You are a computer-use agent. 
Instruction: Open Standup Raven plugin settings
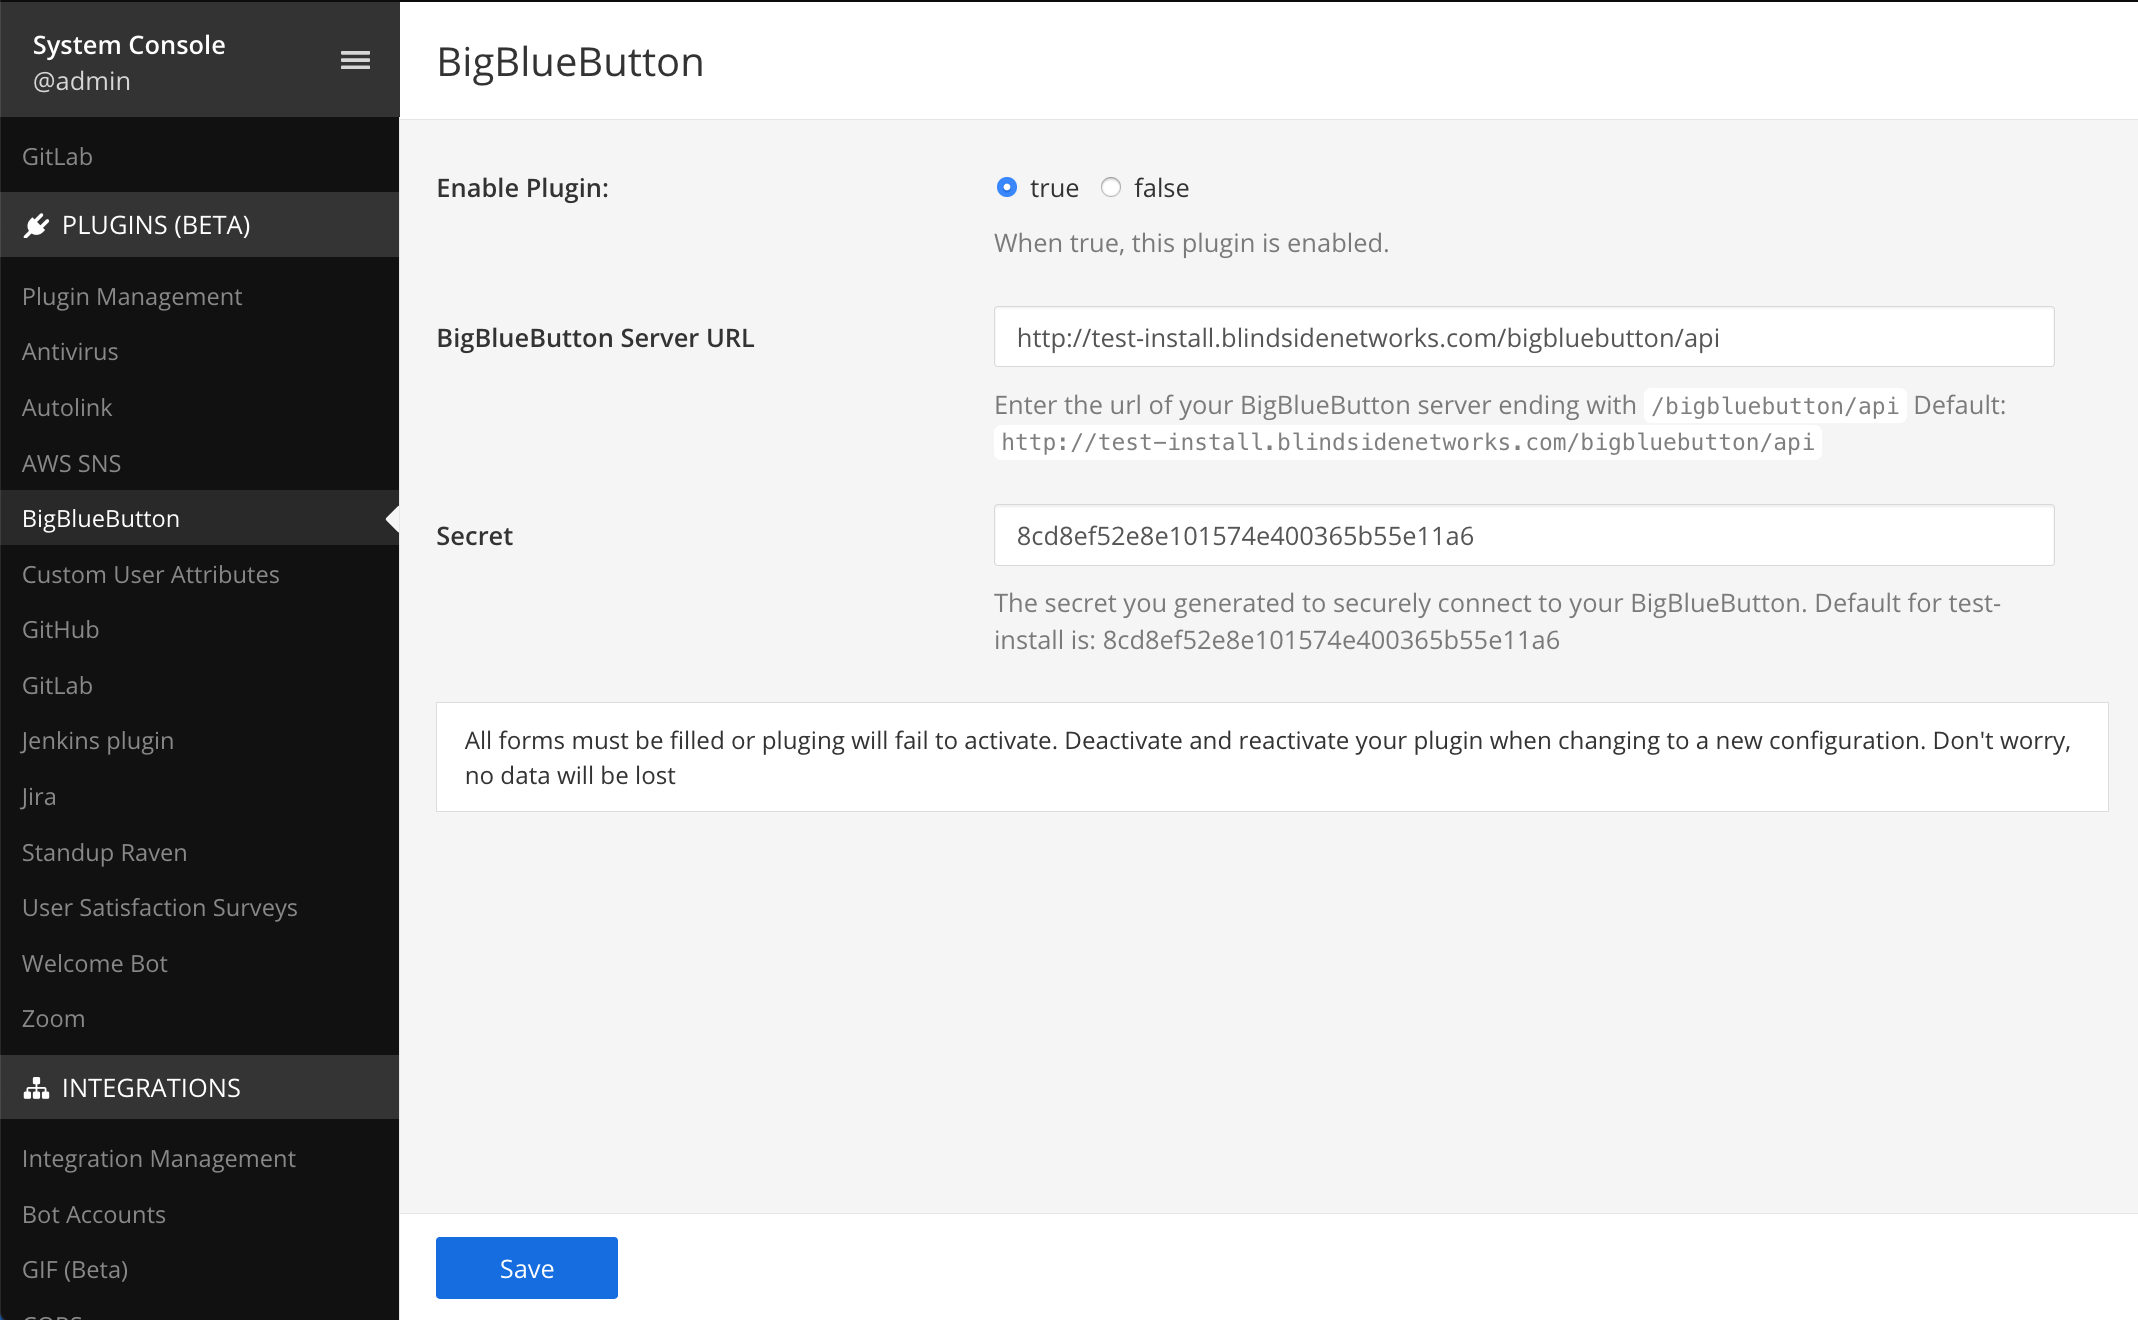pos(104,852)
